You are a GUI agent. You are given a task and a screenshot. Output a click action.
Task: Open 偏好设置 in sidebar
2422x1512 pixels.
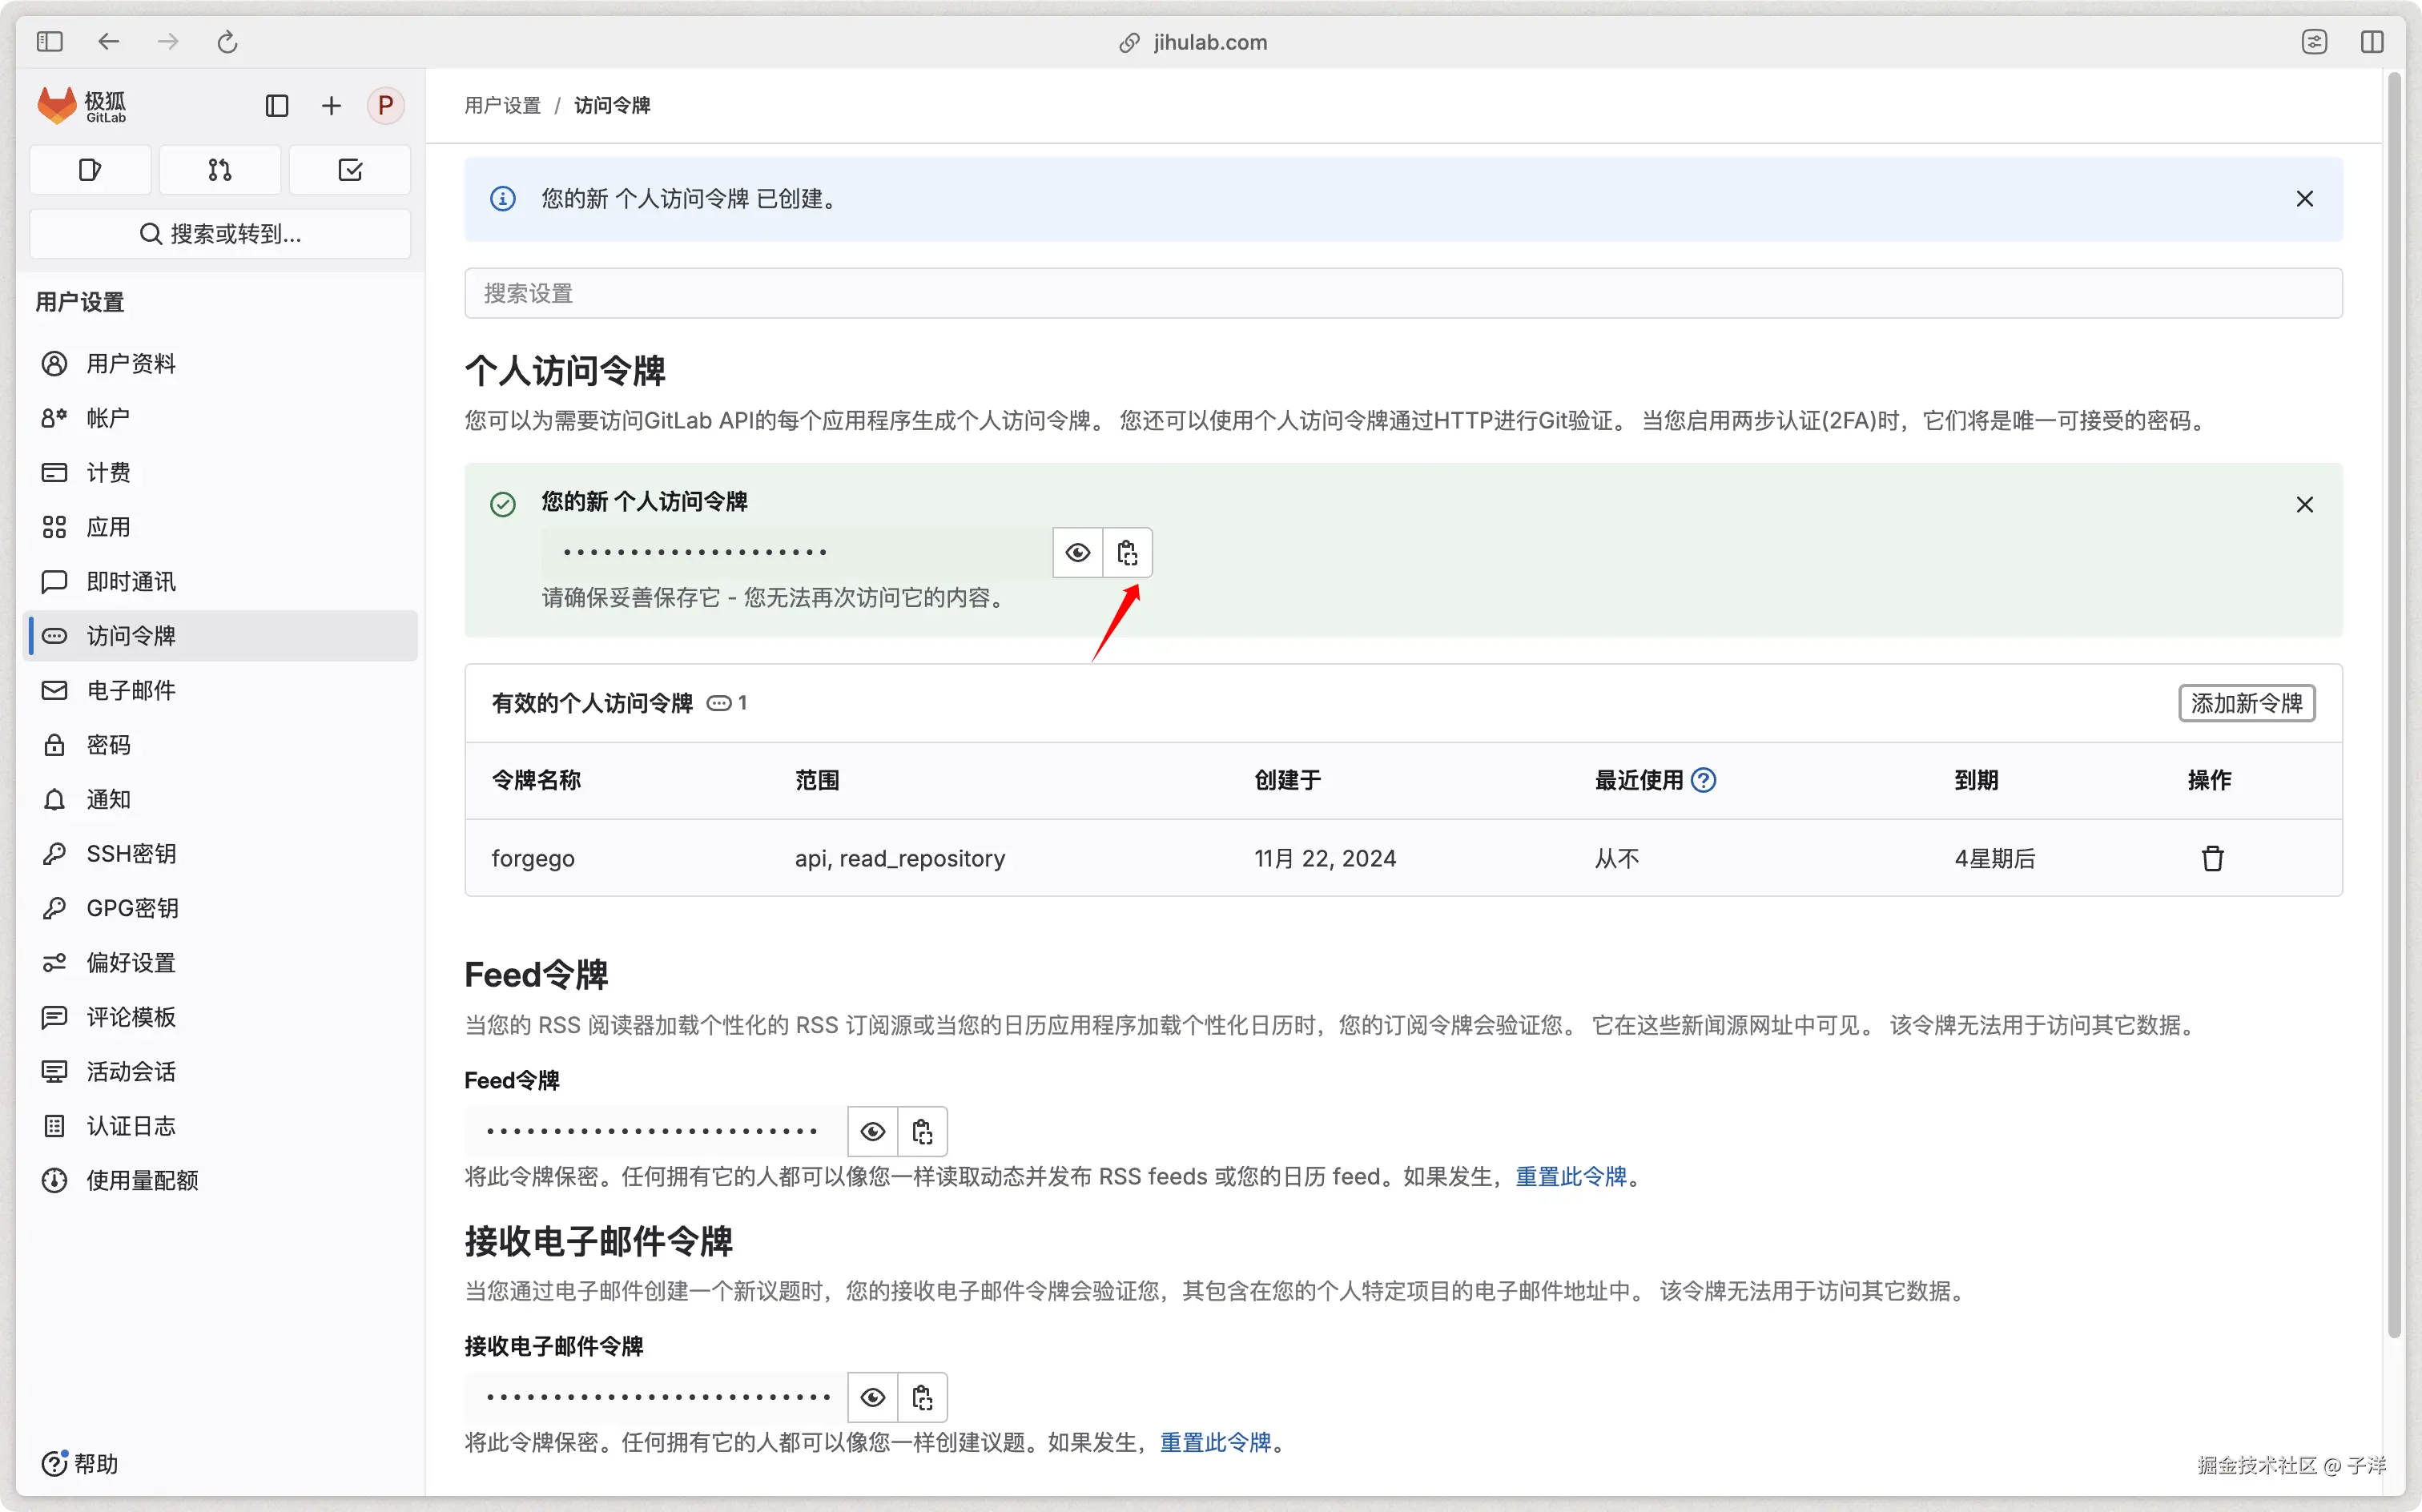point(131,962)
